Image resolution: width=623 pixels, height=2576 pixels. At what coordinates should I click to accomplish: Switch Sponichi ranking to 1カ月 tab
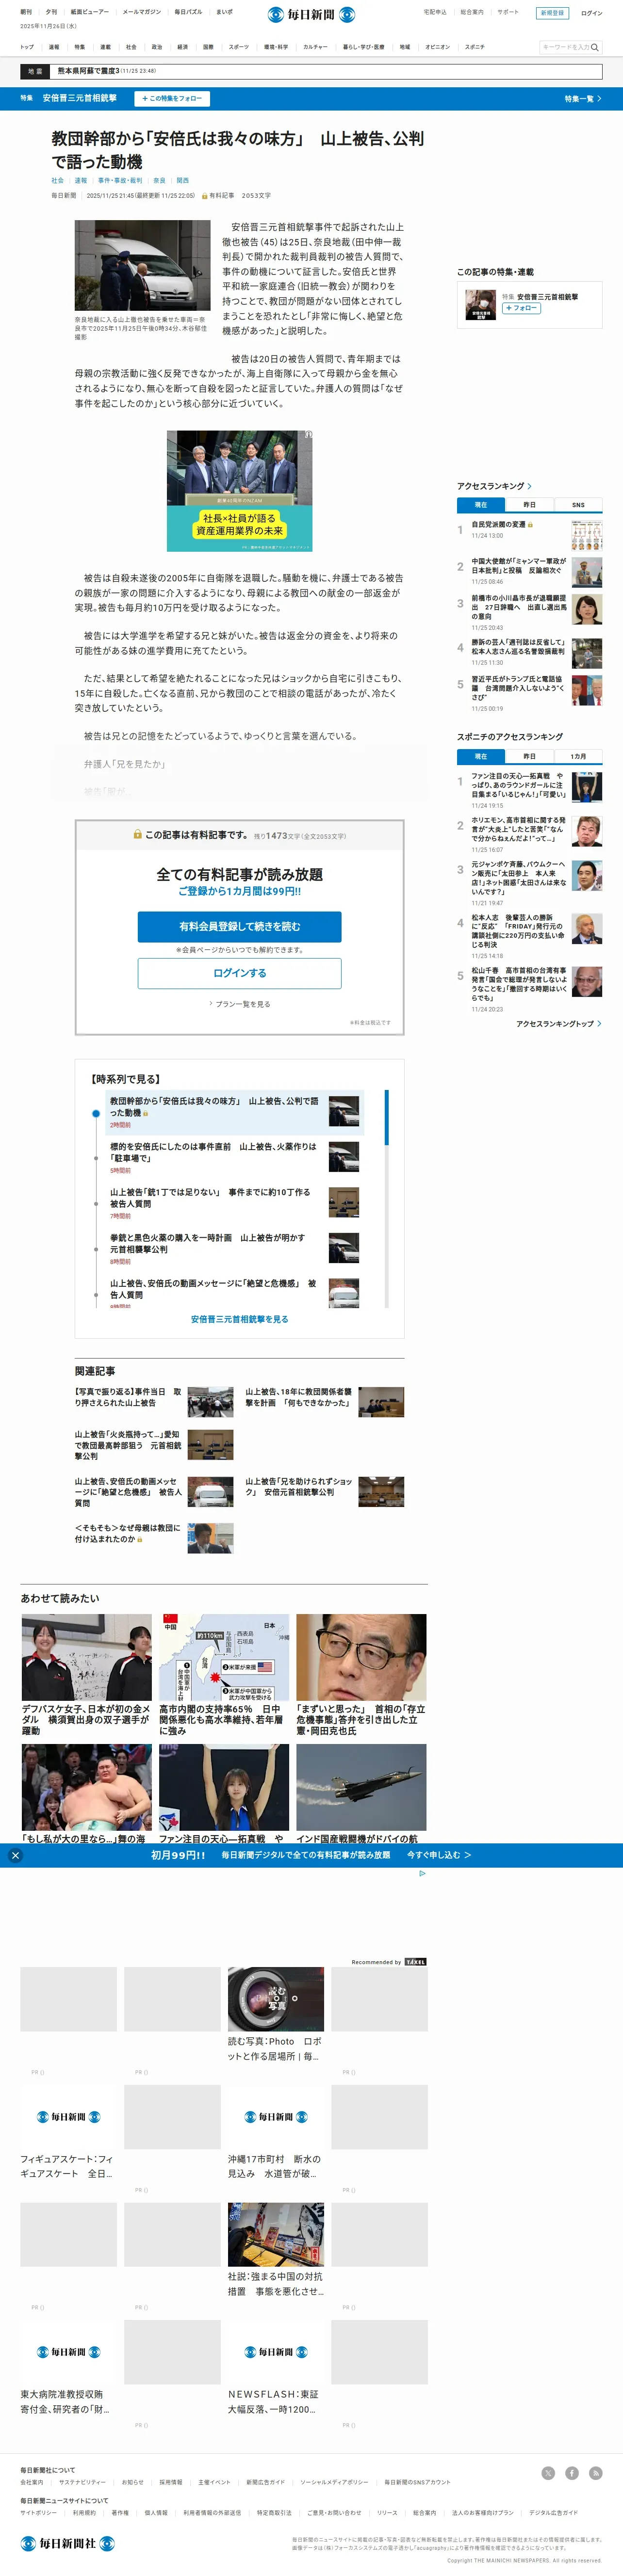[578, 756]
